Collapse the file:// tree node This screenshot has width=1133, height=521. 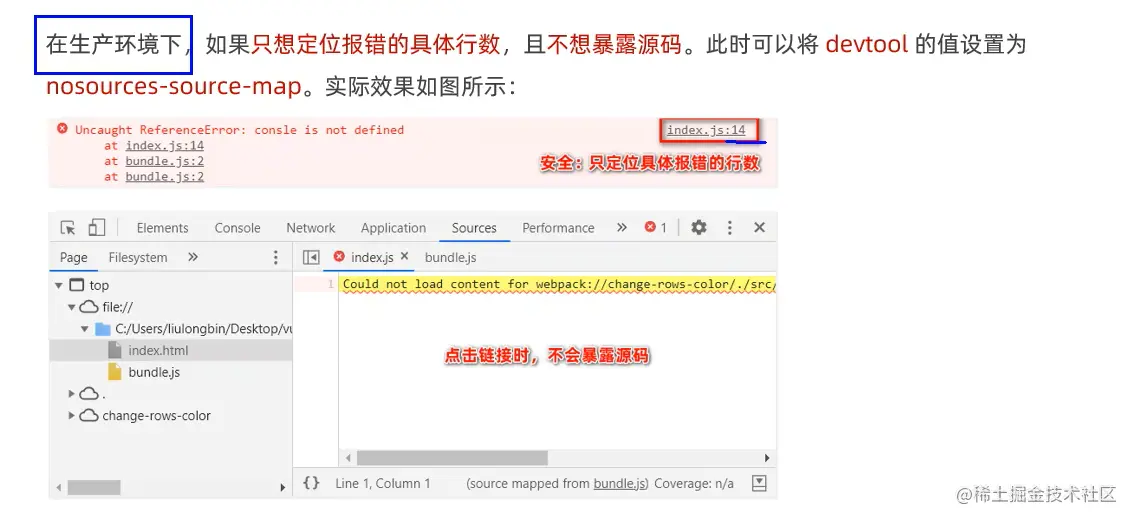point(72,307)
